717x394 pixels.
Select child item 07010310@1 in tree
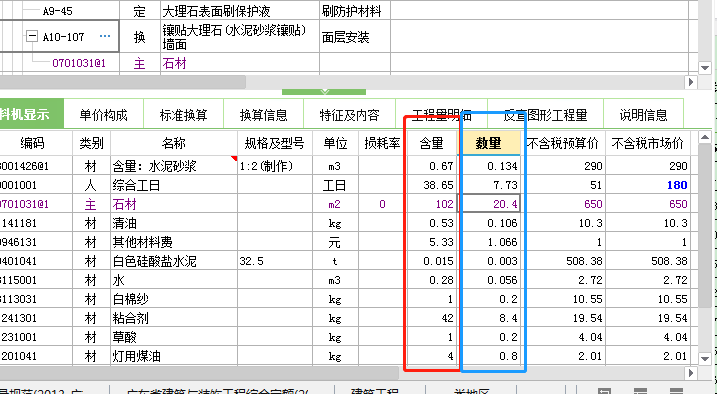point(79,63)
